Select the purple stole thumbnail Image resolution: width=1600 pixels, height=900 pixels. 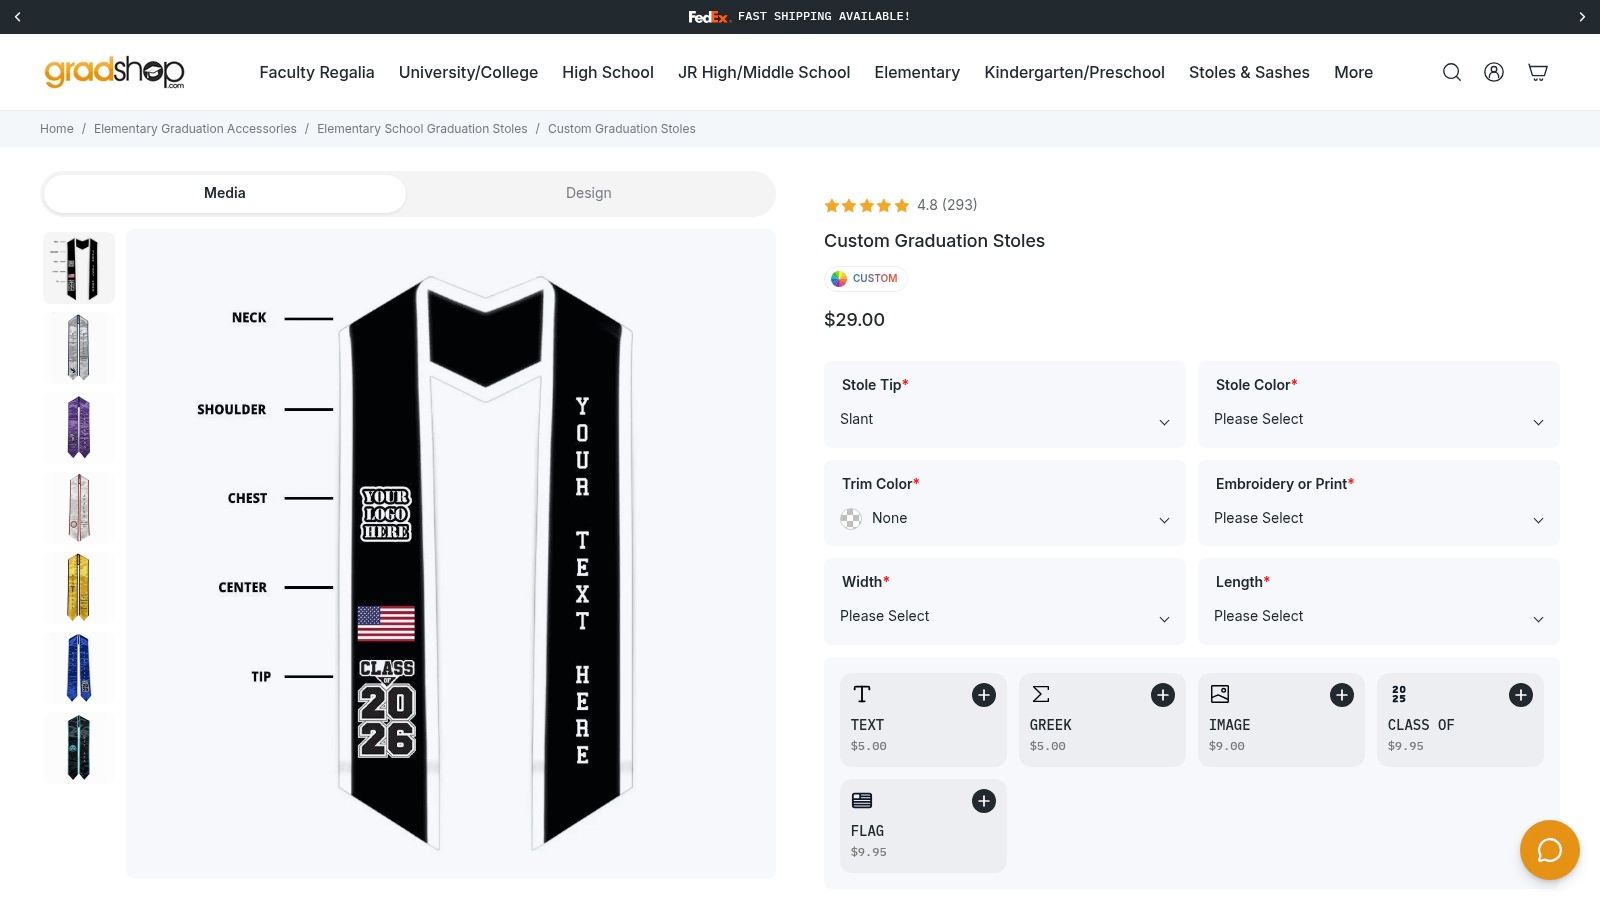[x=79, y=427]
